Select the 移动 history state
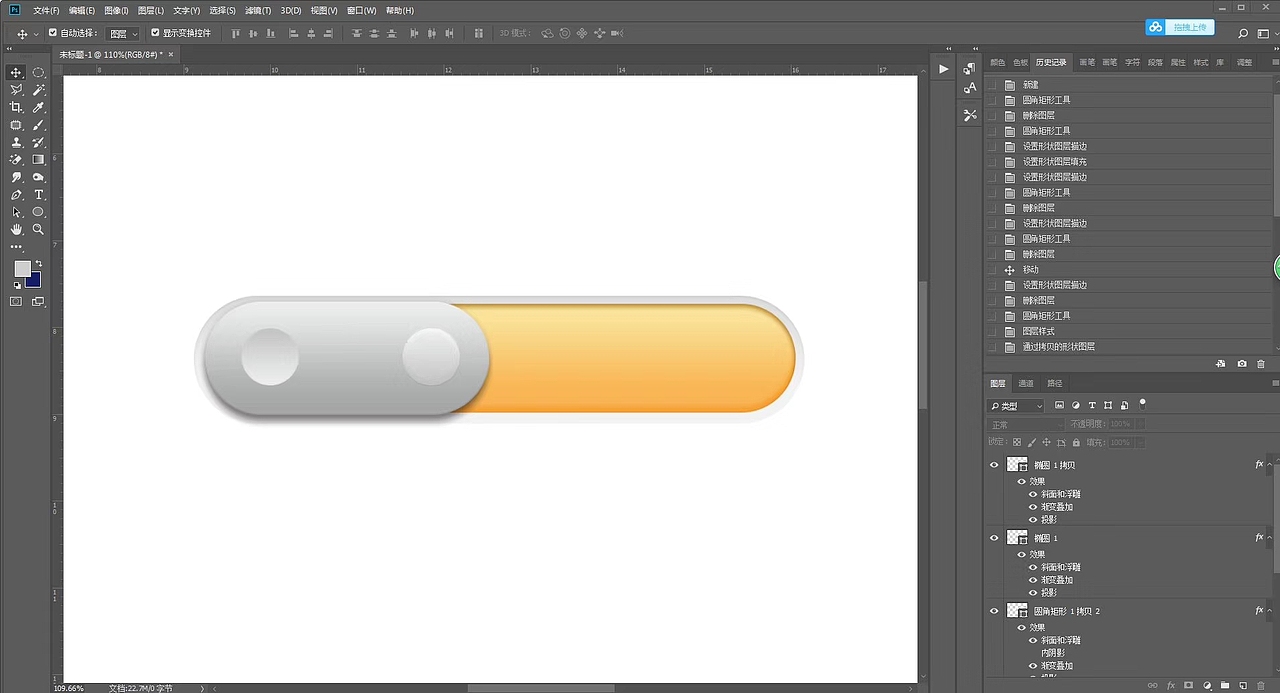Viewport: 1280px width, 693px height. pos(1031,269)
